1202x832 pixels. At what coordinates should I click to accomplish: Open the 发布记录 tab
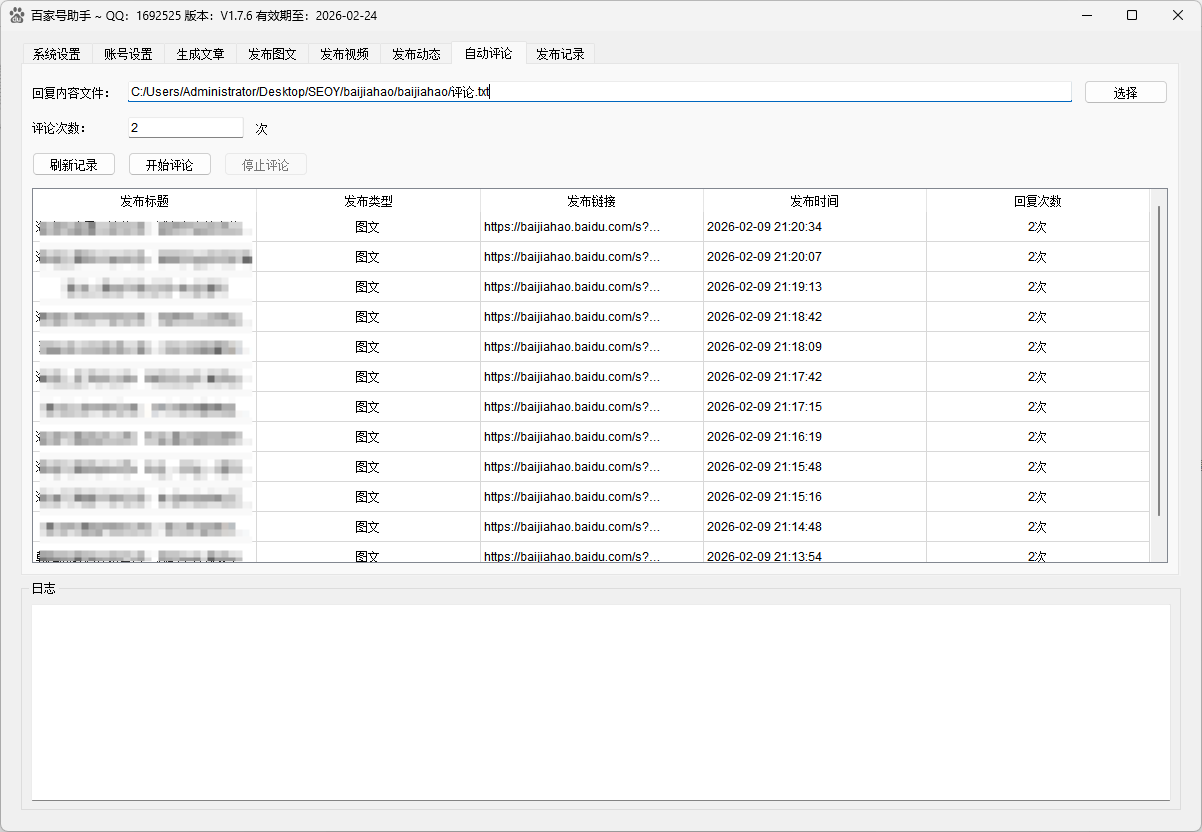pos(560,54)
